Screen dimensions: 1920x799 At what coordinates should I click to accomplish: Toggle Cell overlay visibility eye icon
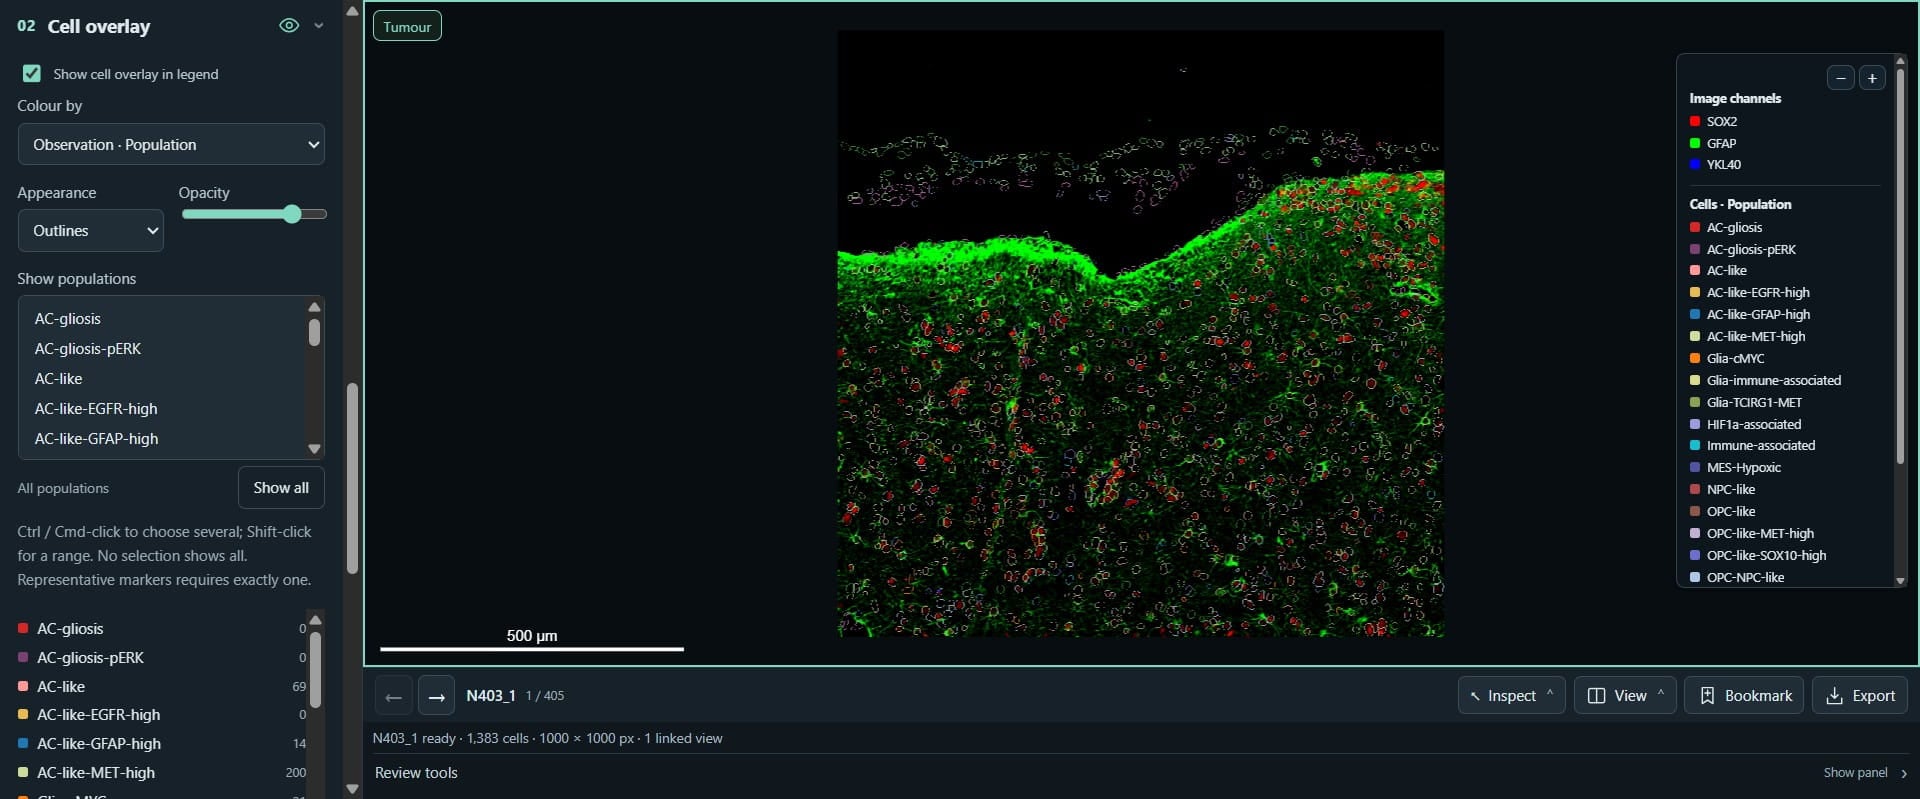[289, 26]
